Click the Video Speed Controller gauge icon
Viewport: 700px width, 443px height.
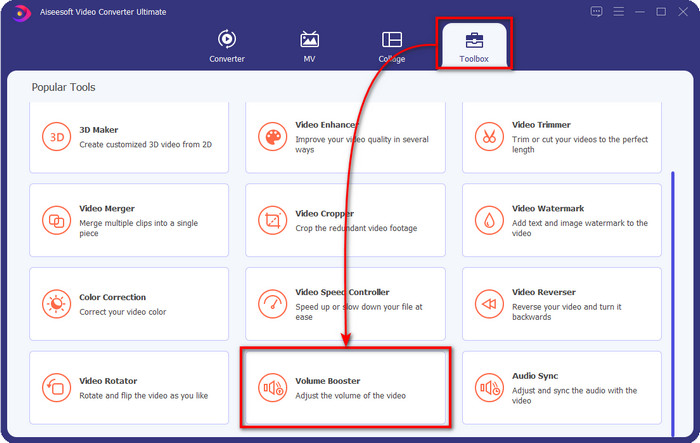[x=272, y=304]
